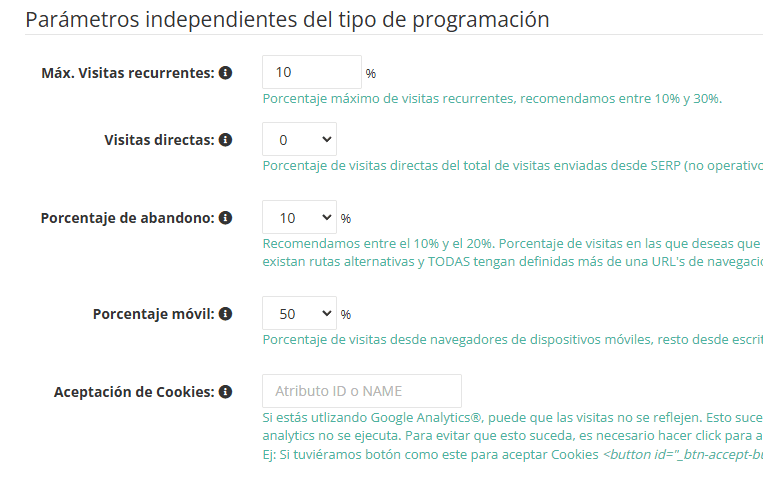Click info icon beside Aceptación de Cookies
763x478 pixels.
tap(226, 392)
